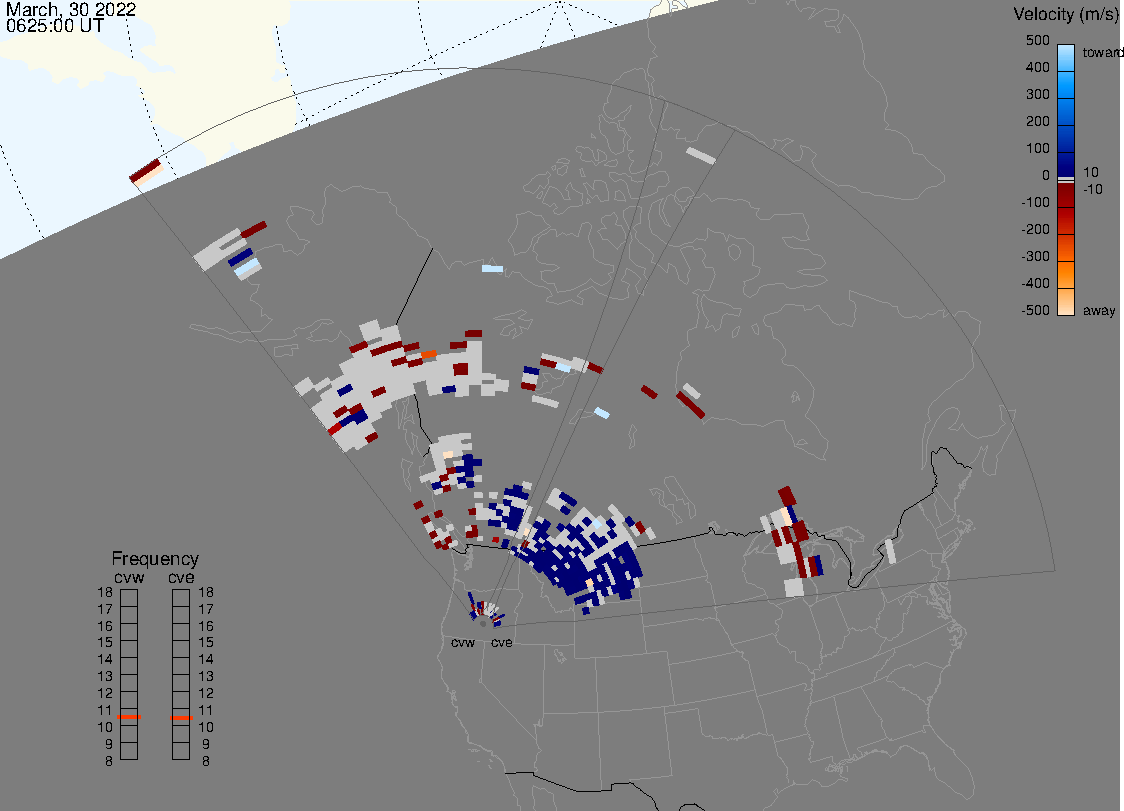Click the date text "March, 30 2022"
1124x811 pixels.
[x=71, y=10]
